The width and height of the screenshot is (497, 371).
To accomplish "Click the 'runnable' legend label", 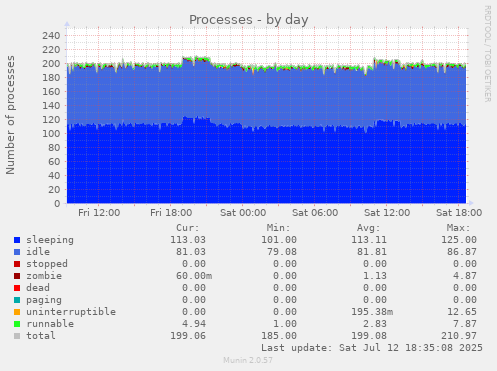I will pyautogui.click(x=50, y=324).
